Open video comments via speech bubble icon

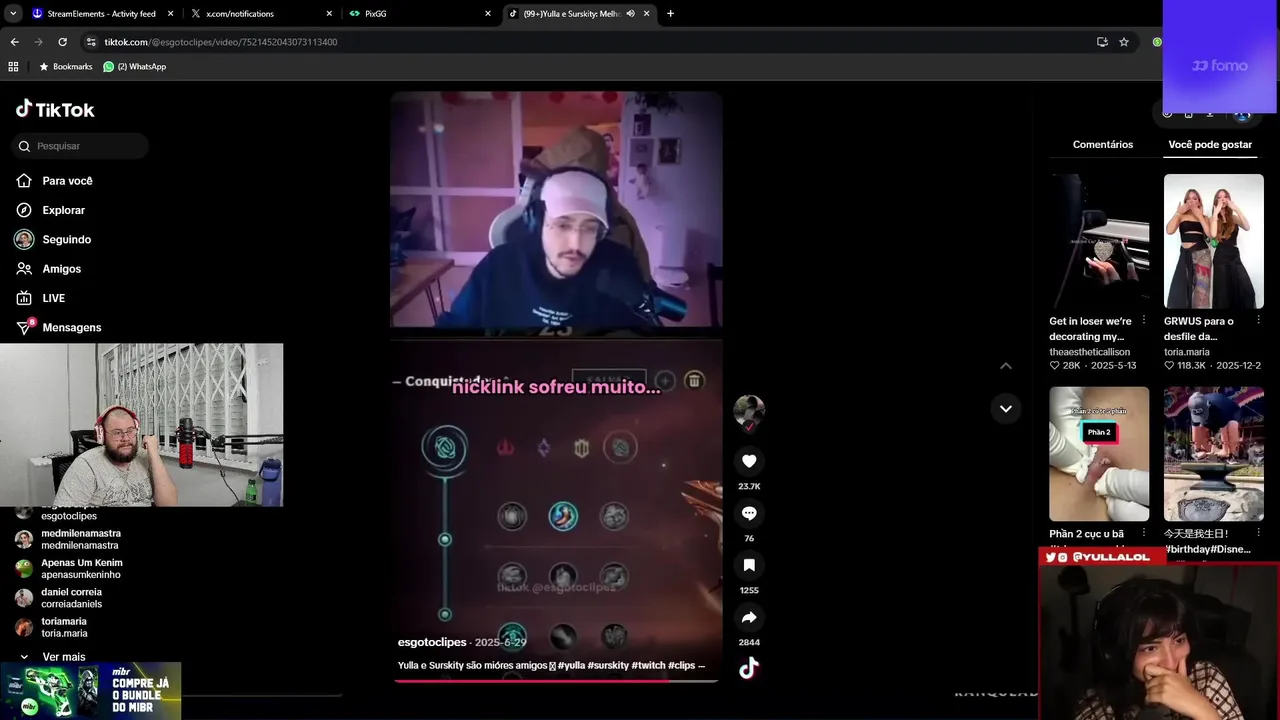(x=749, y=513)
